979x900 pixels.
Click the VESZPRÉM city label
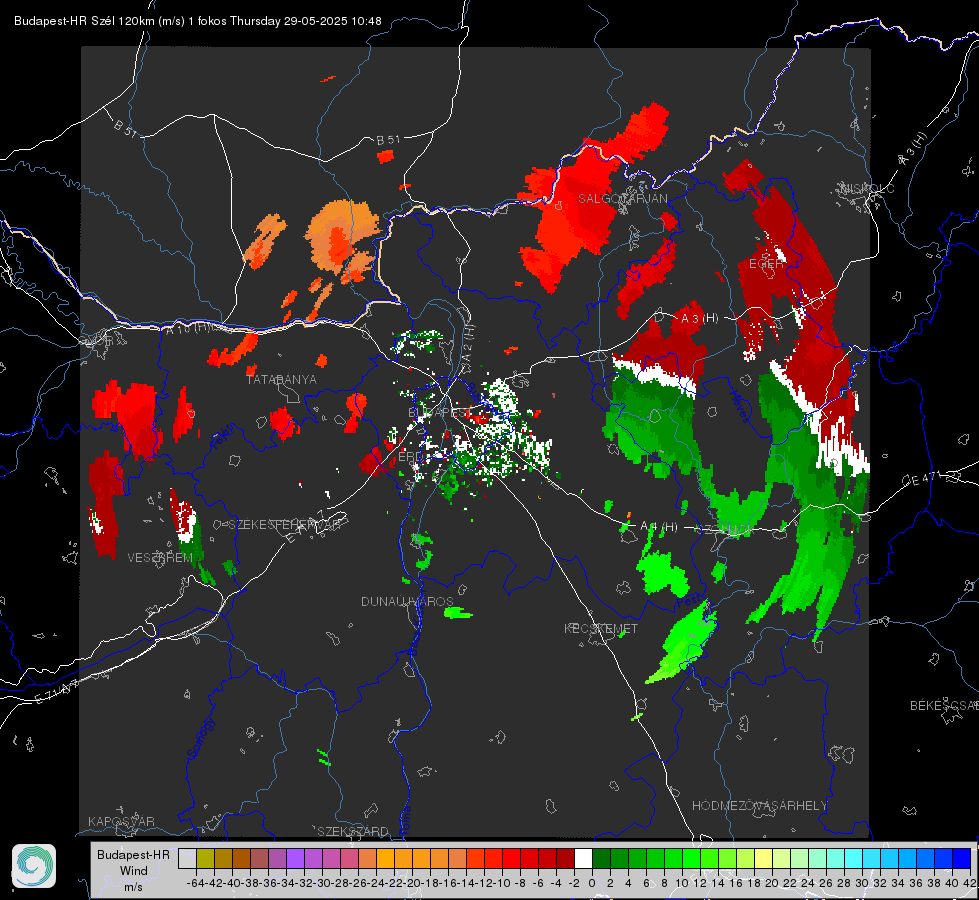160,558
